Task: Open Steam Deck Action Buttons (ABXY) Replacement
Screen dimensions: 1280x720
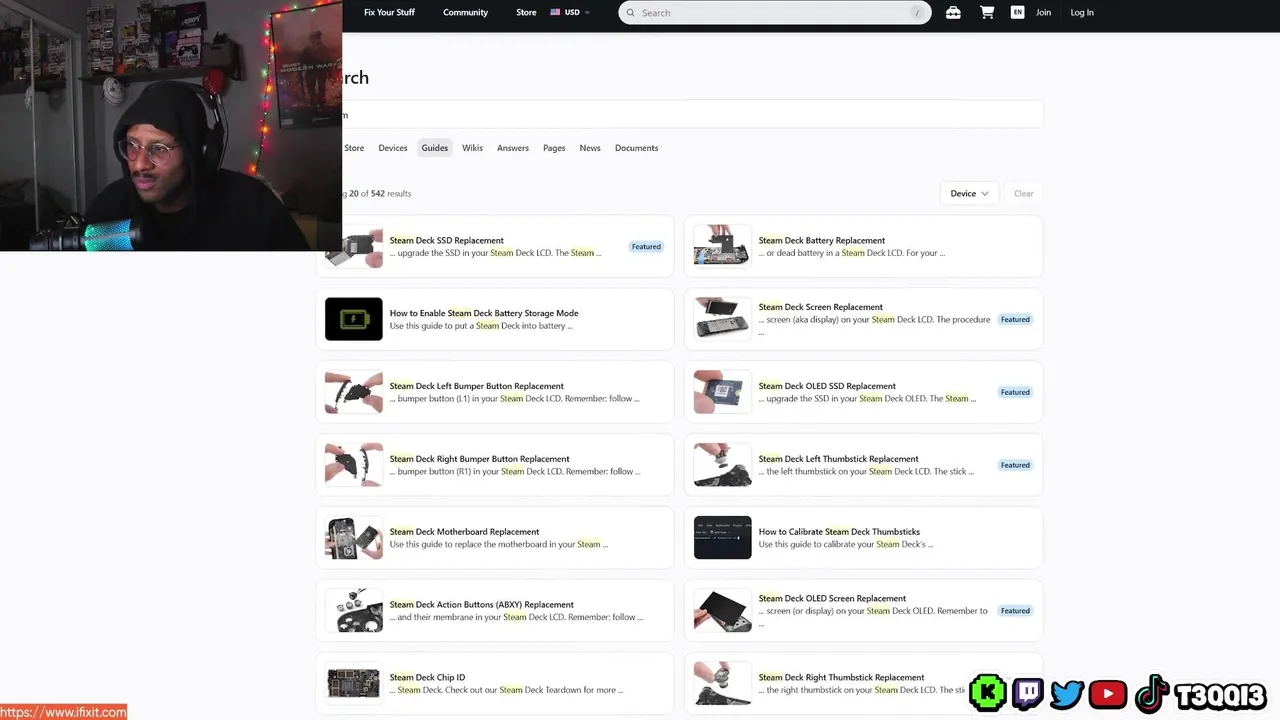Action: (x=482, y=605)
